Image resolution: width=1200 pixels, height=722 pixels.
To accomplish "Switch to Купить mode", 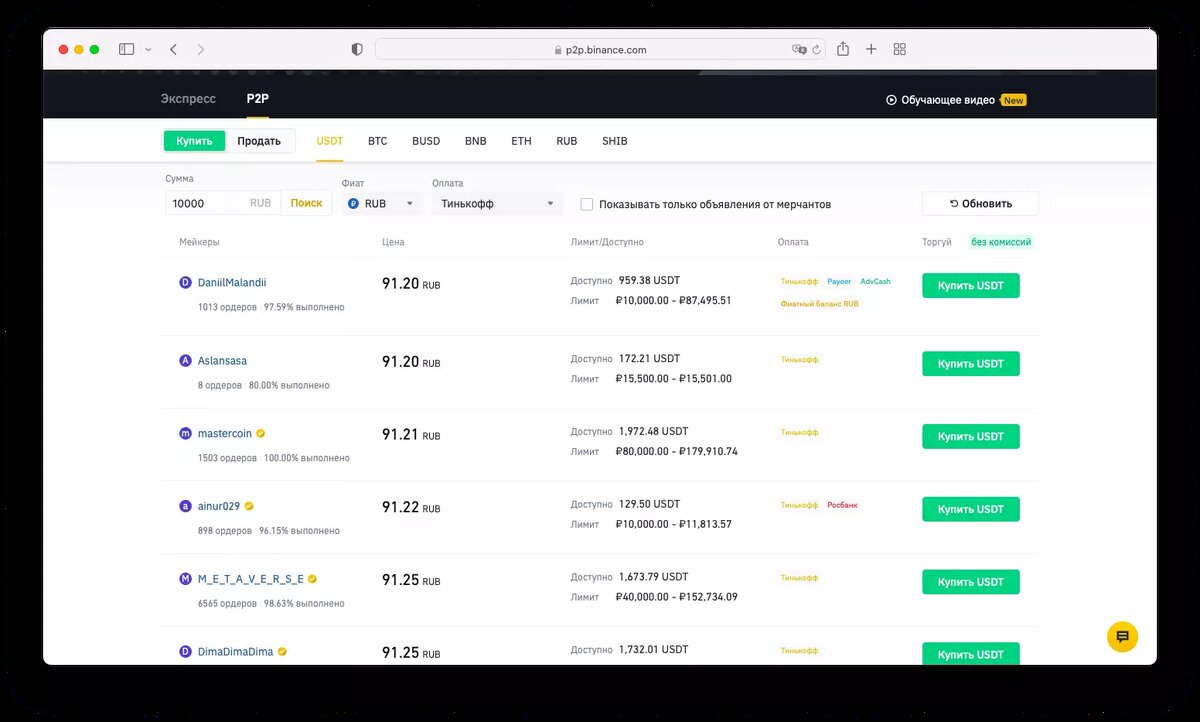I will coord(195,141).
